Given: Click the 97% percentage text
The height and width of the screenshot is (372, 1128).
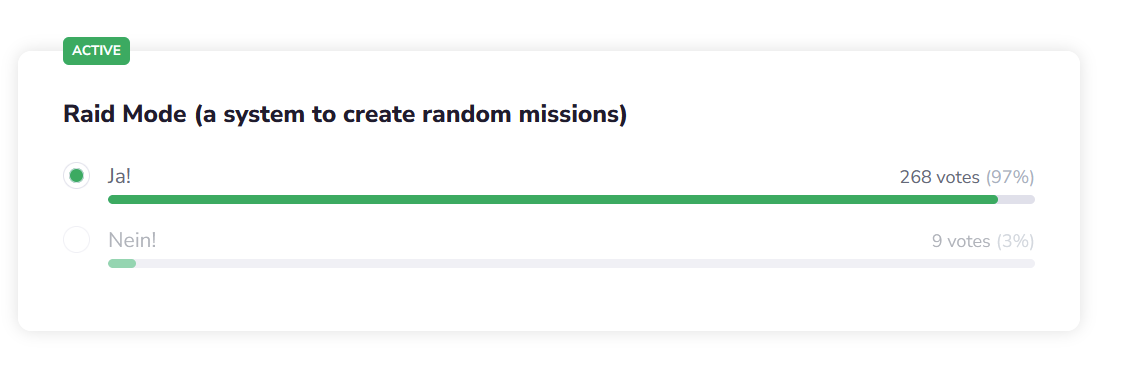Looking at the screenshot, I should coord(1010,177).
